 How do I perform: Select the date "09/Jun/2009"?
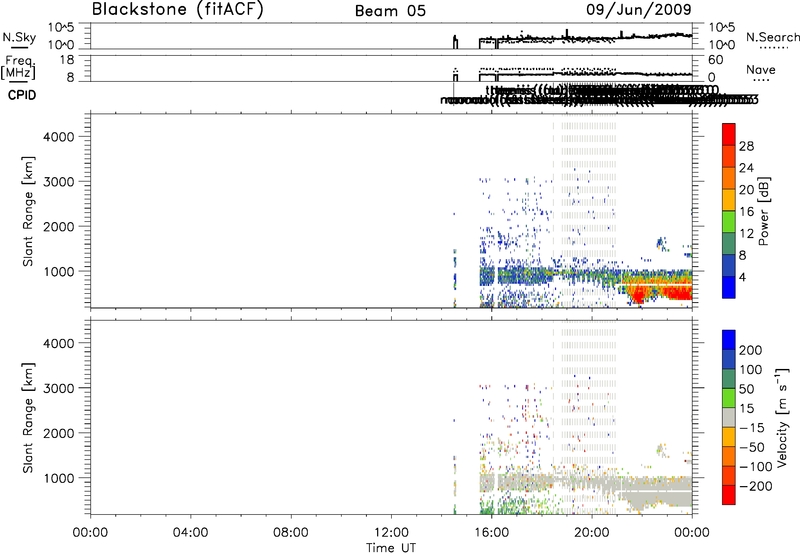[x=639, y=10]
